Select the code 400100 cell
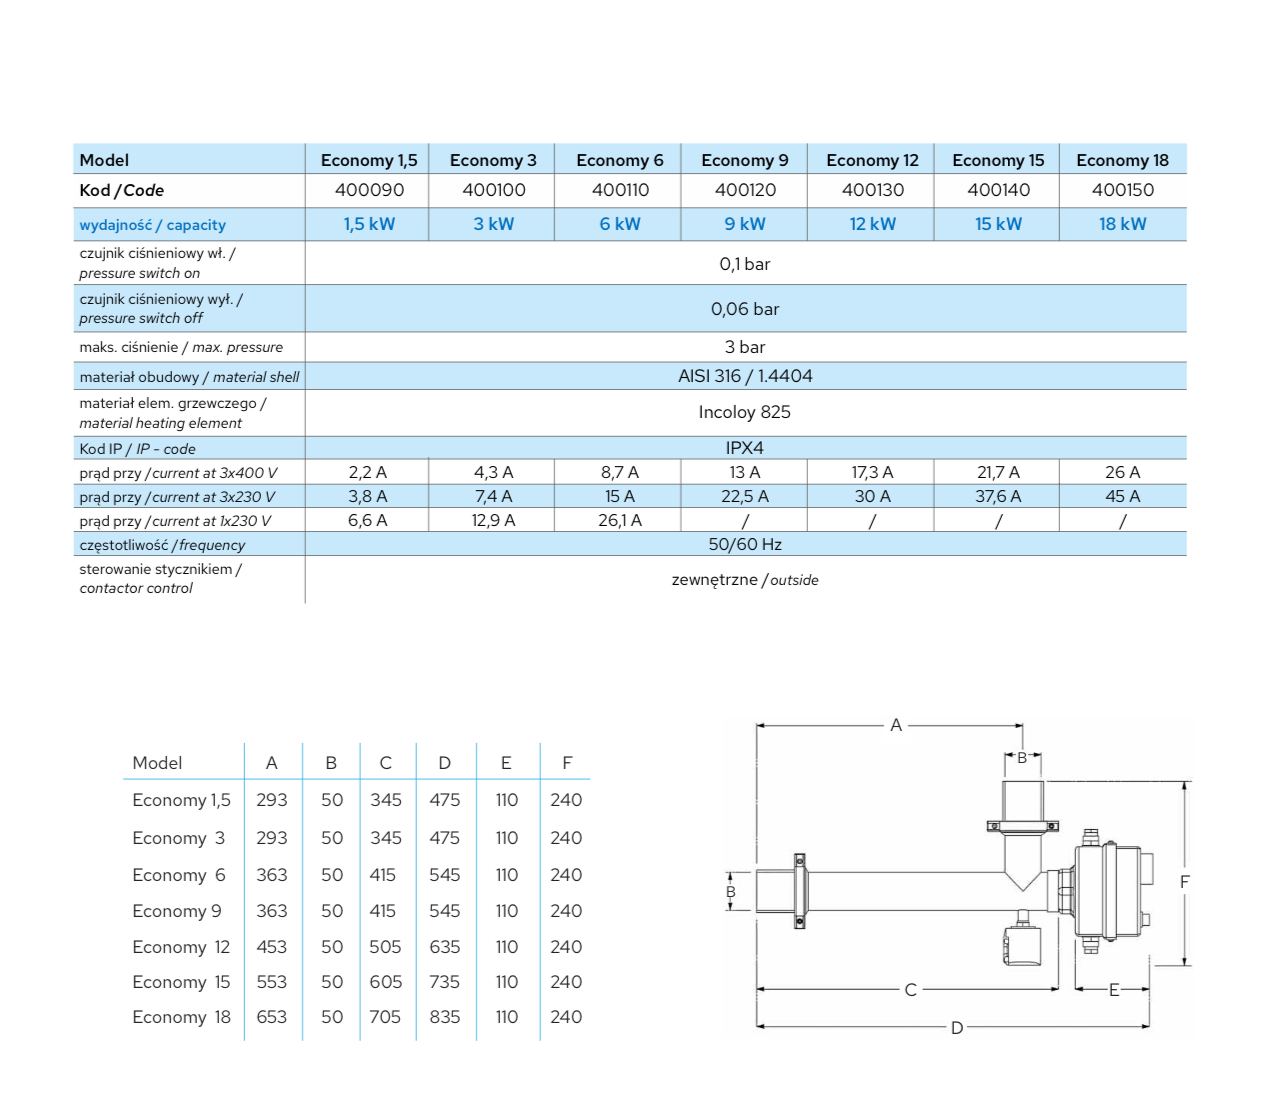Image resolution: width=1284 pixels, height=1102 pixels. [x=494, y=190]
